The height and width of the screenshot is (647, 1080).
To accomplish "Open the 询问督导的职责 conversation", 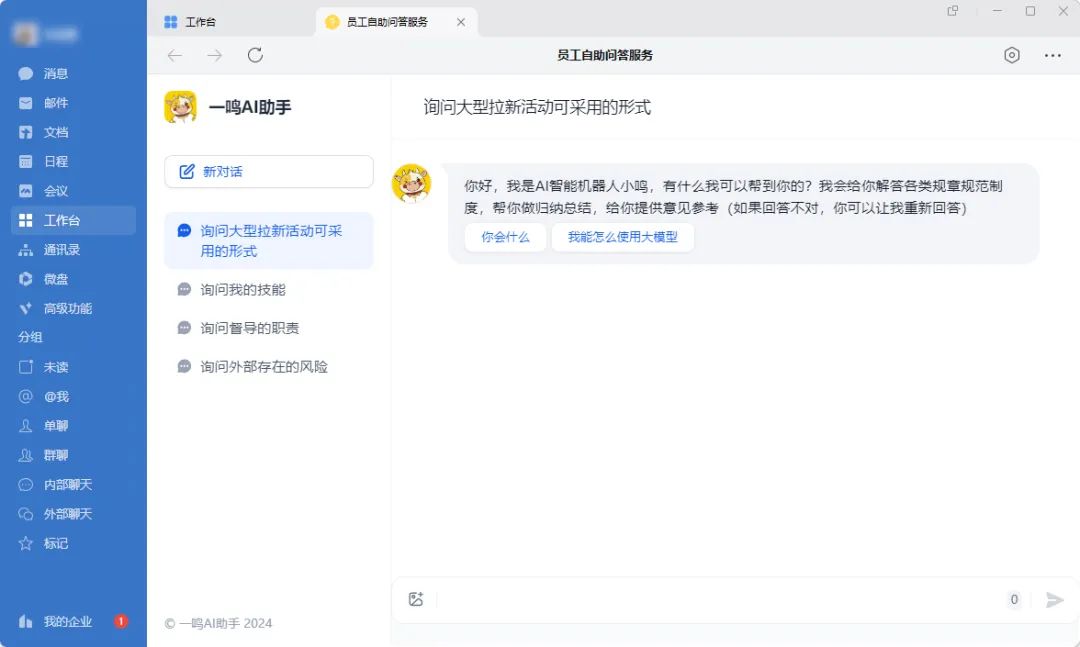I will coord(249,328).
